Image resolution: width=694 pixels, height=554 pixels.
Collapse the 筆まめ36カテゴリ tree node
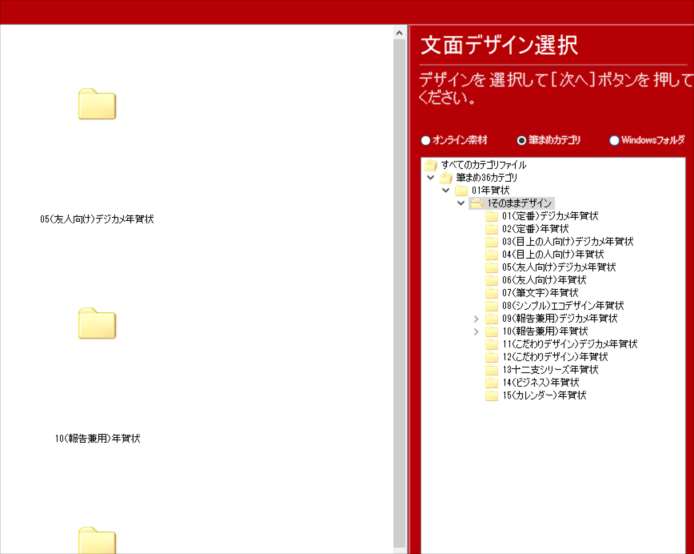coord(431,178)
